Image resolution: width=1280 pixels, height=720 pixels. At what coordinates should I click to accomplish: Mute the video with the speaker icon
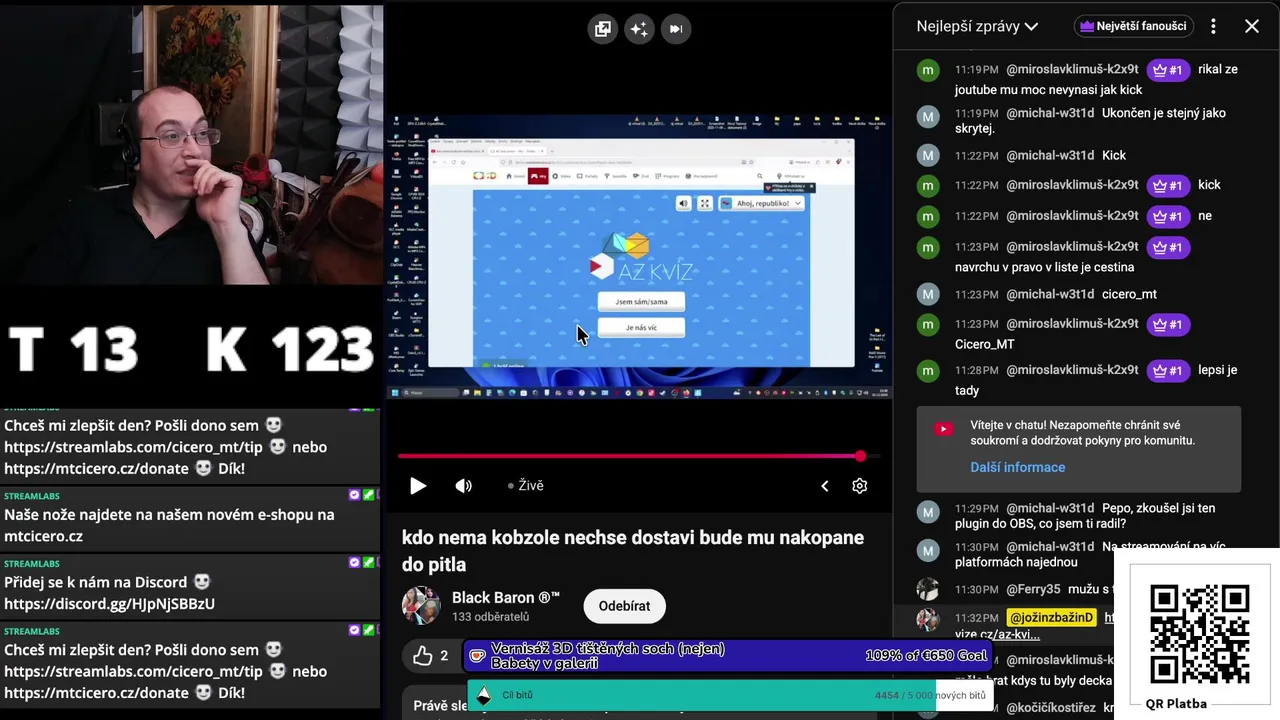(x=463, y=486)
